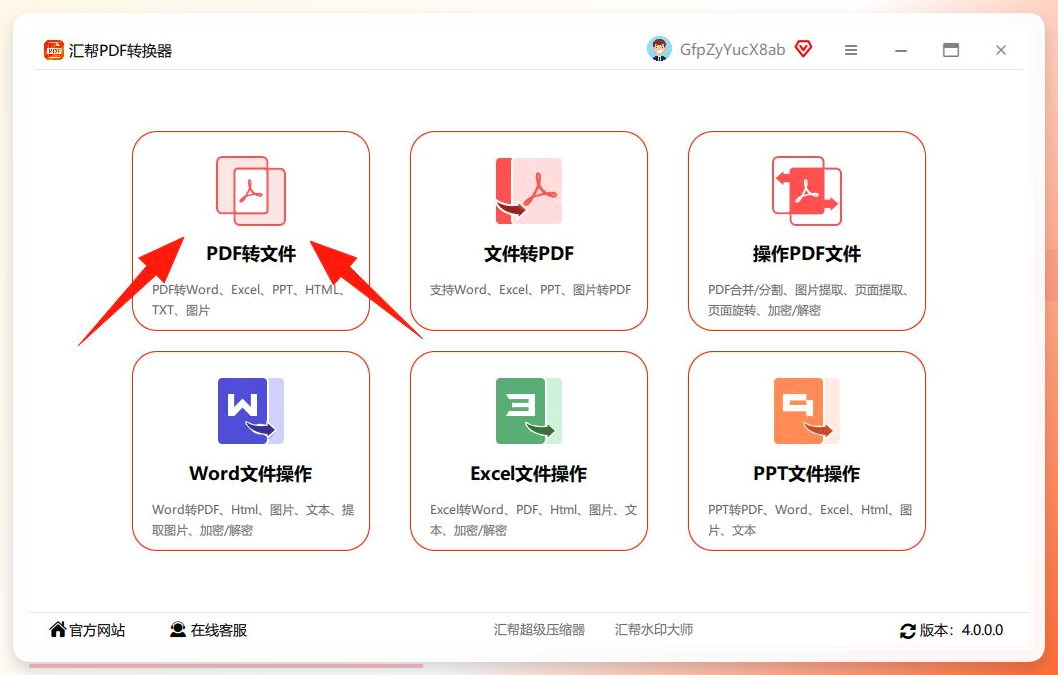Maximize the converter window
Viewport: 1058px width, 675px height.
click(x=951, y=50)
